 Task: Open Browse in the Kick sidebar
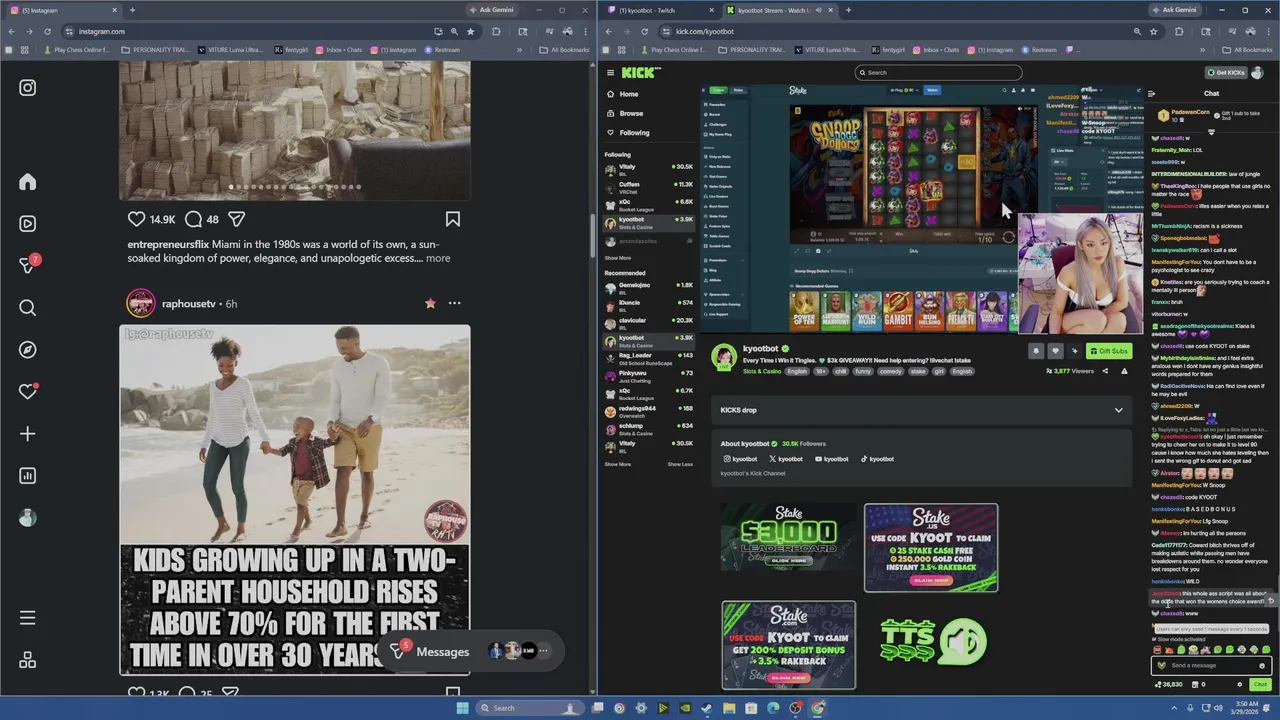631,113
